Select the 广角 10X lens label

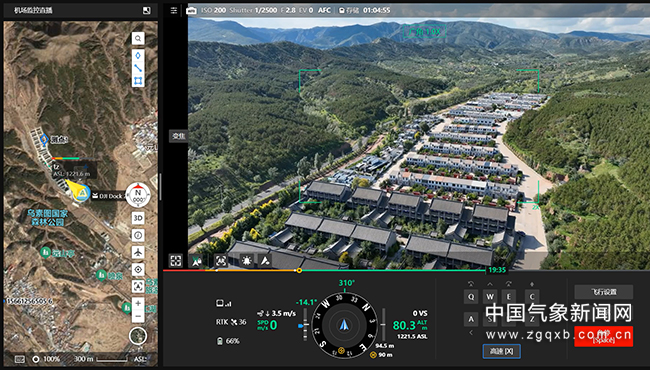tap(425, 31)
